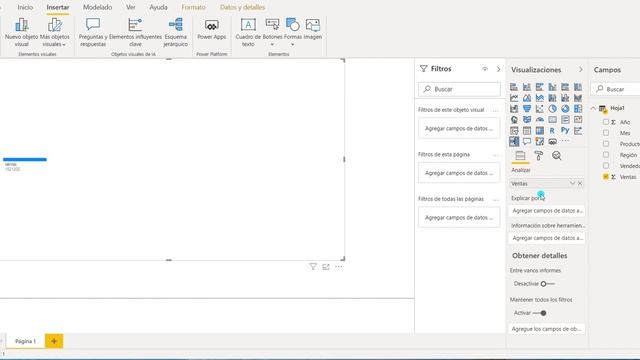This screenshot has width=640, height=360.
Task: Select the scatter chart visual
Action: (x=540, y=109)
